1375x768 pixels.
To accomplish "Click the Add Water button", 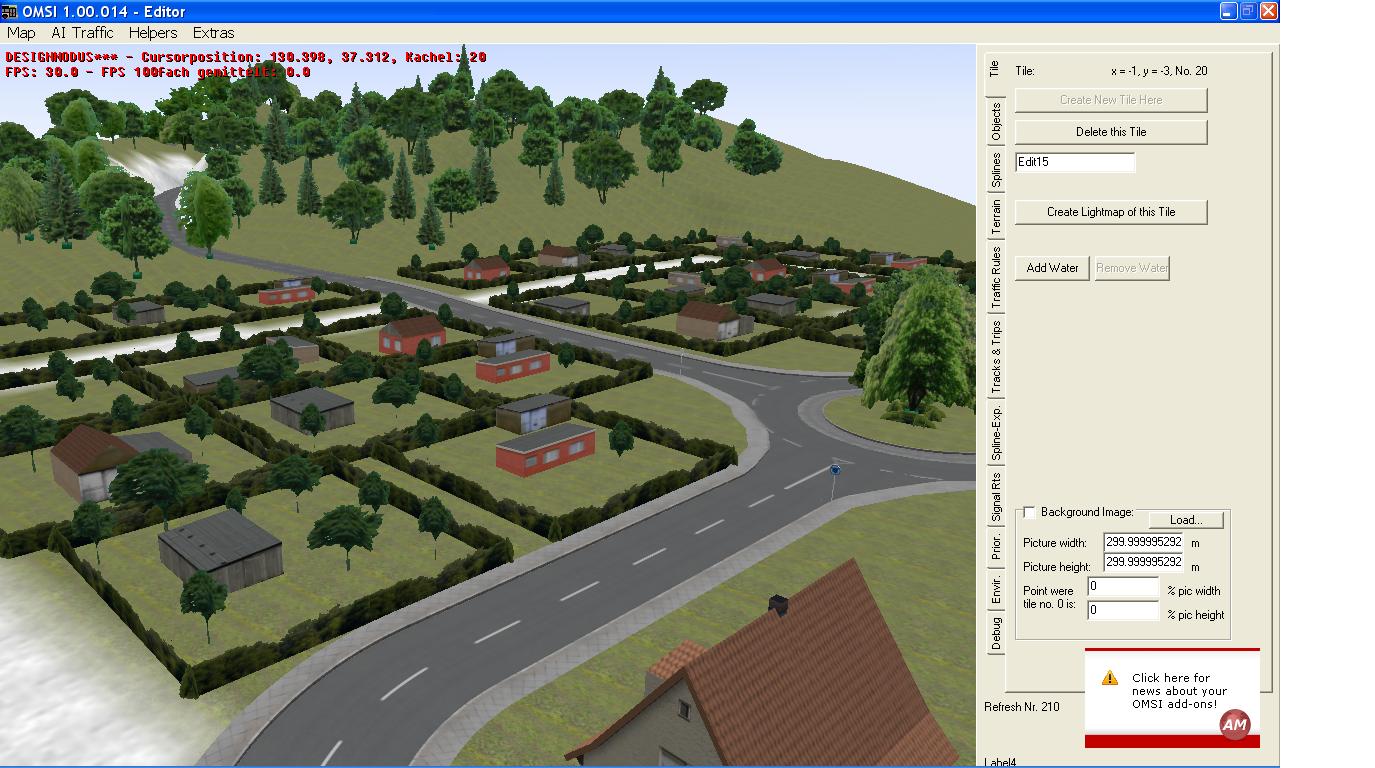I will point(1052,268).
